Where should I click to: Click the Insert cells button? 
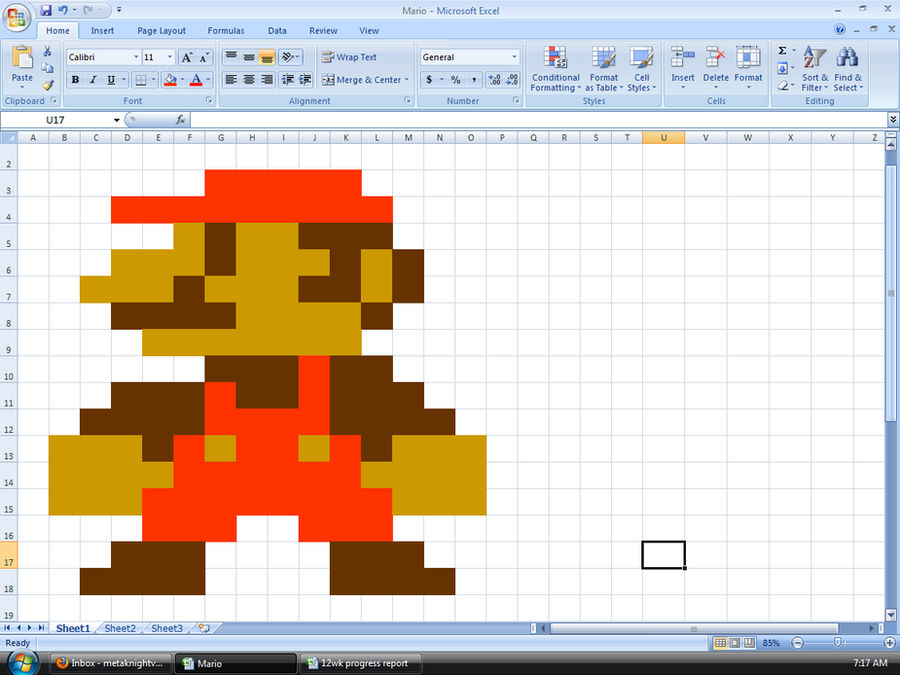[682, 69]
